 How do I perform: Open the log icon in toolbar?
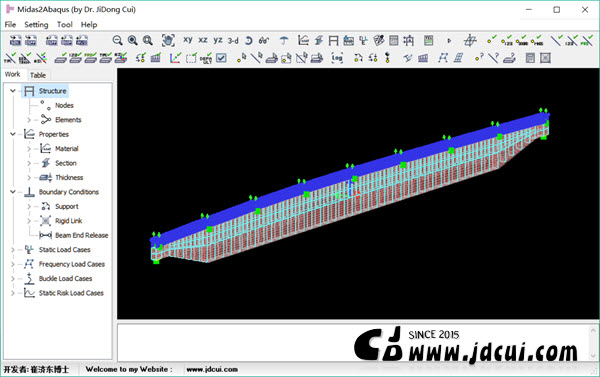pyautogui.click(x=337, y=58)
